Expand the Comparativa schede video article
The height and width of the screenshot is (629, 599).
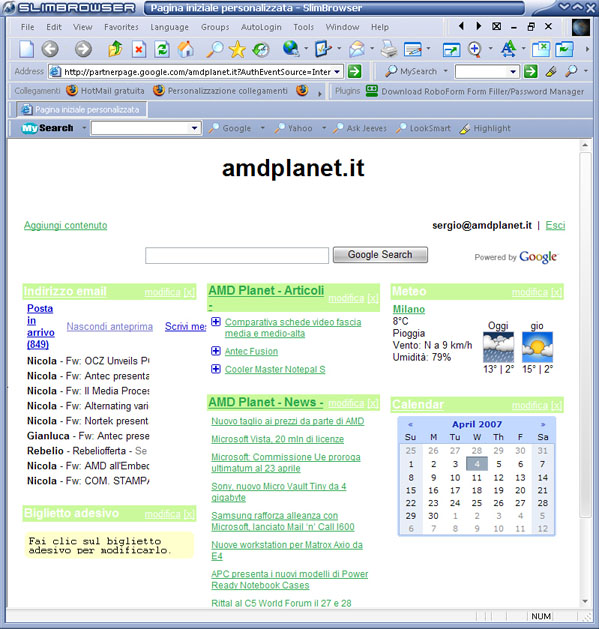click(216, 322)
